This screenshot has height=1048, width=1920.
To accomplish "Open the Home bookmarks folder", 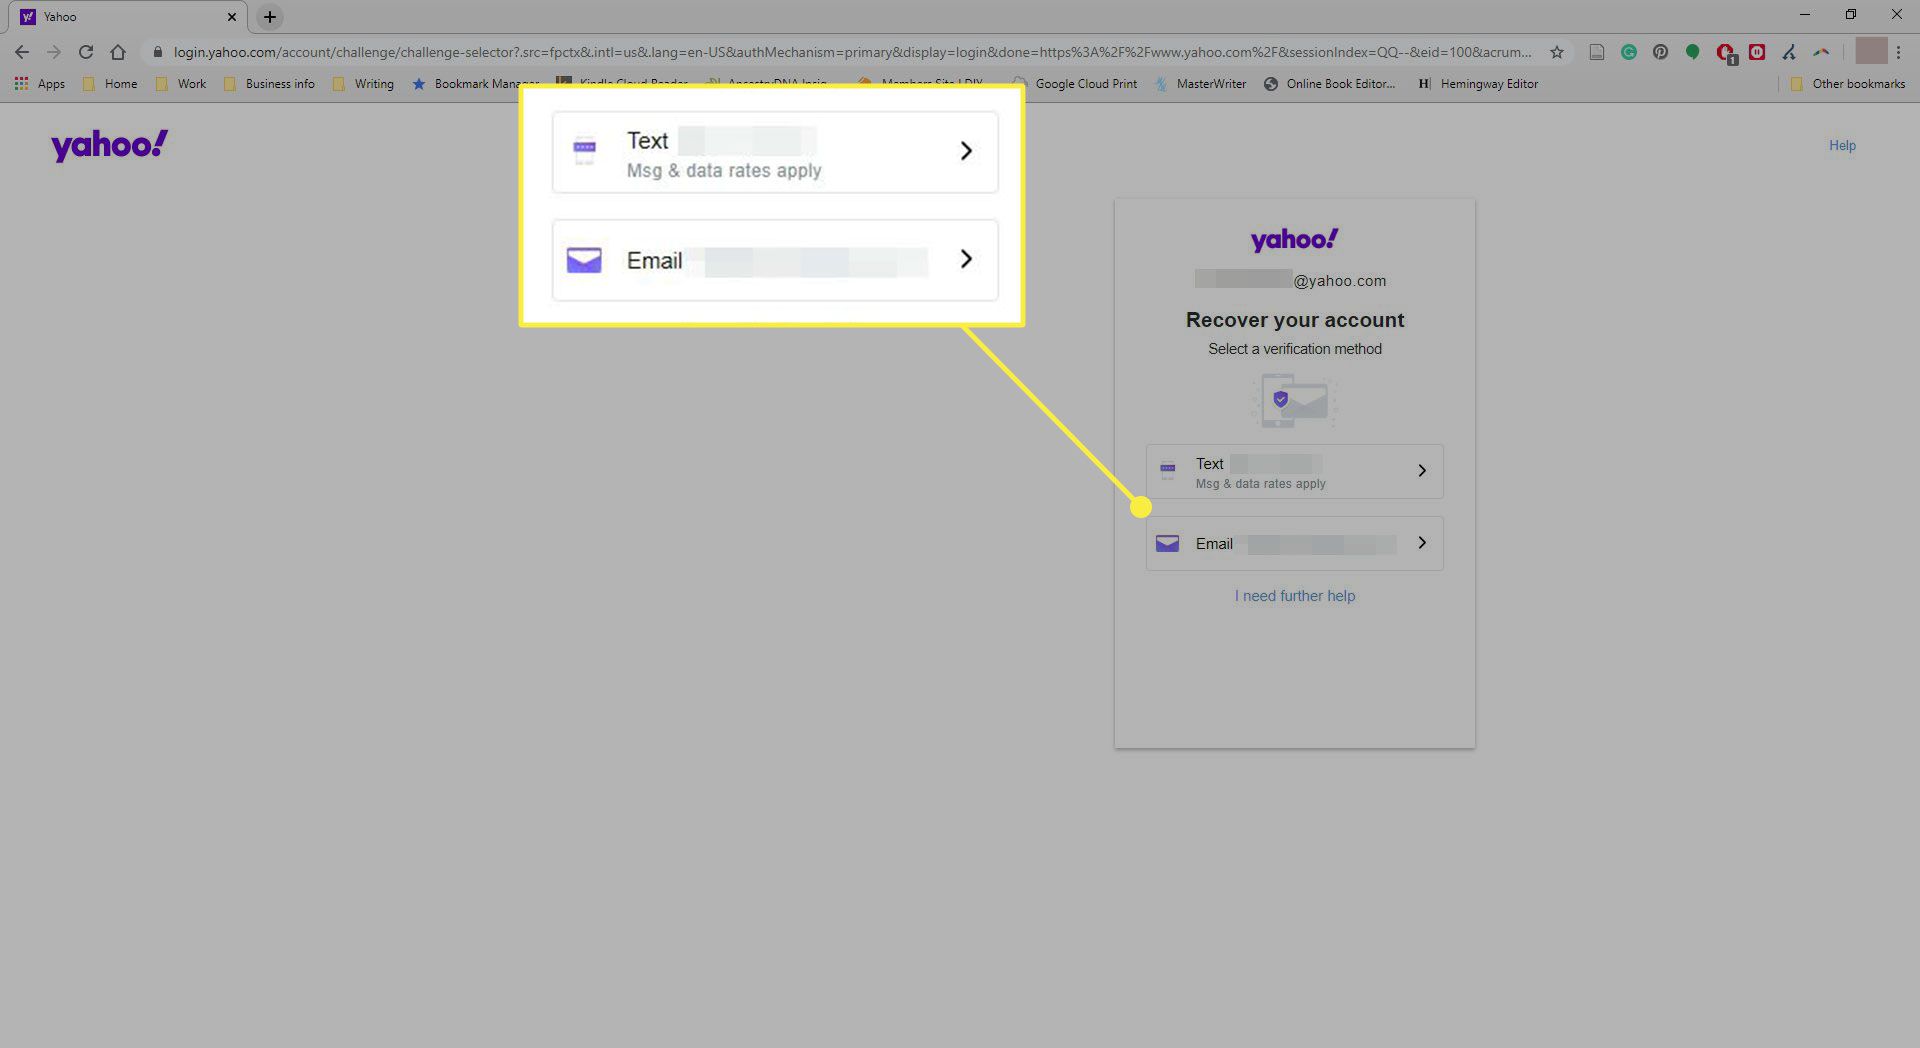I will (111, 84).
